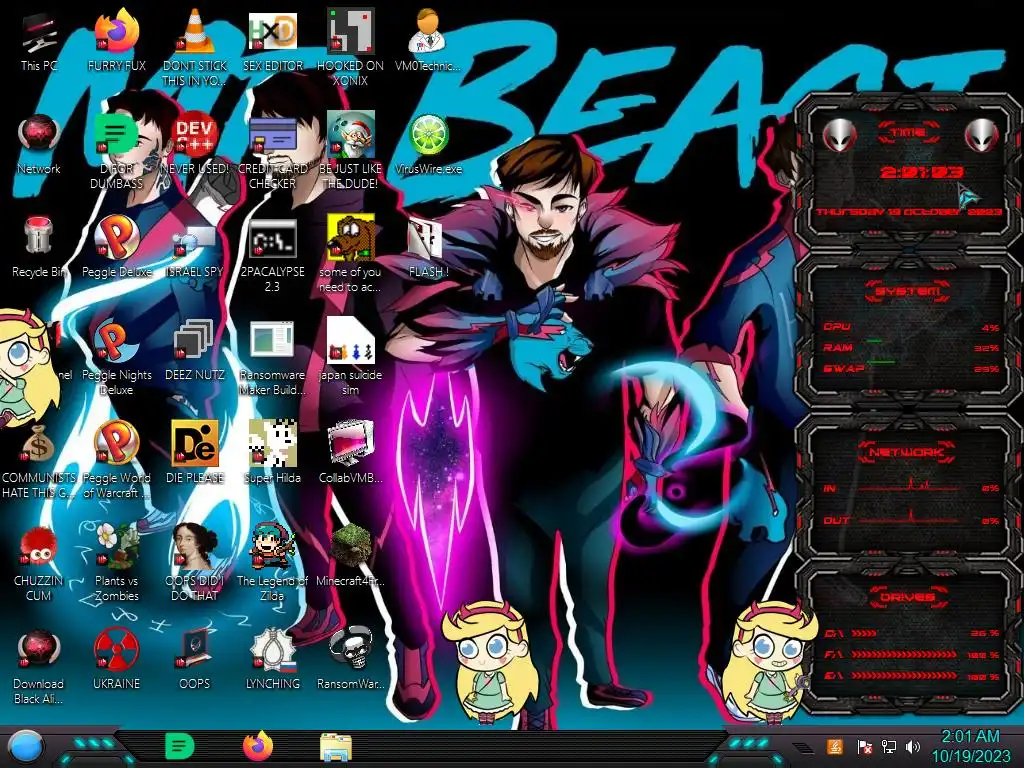Image resolution: width=1024 pixels, height=768 pixels.
Task: Launch Peggle World of Warcraft shortcut
Action: pos(116,460)
